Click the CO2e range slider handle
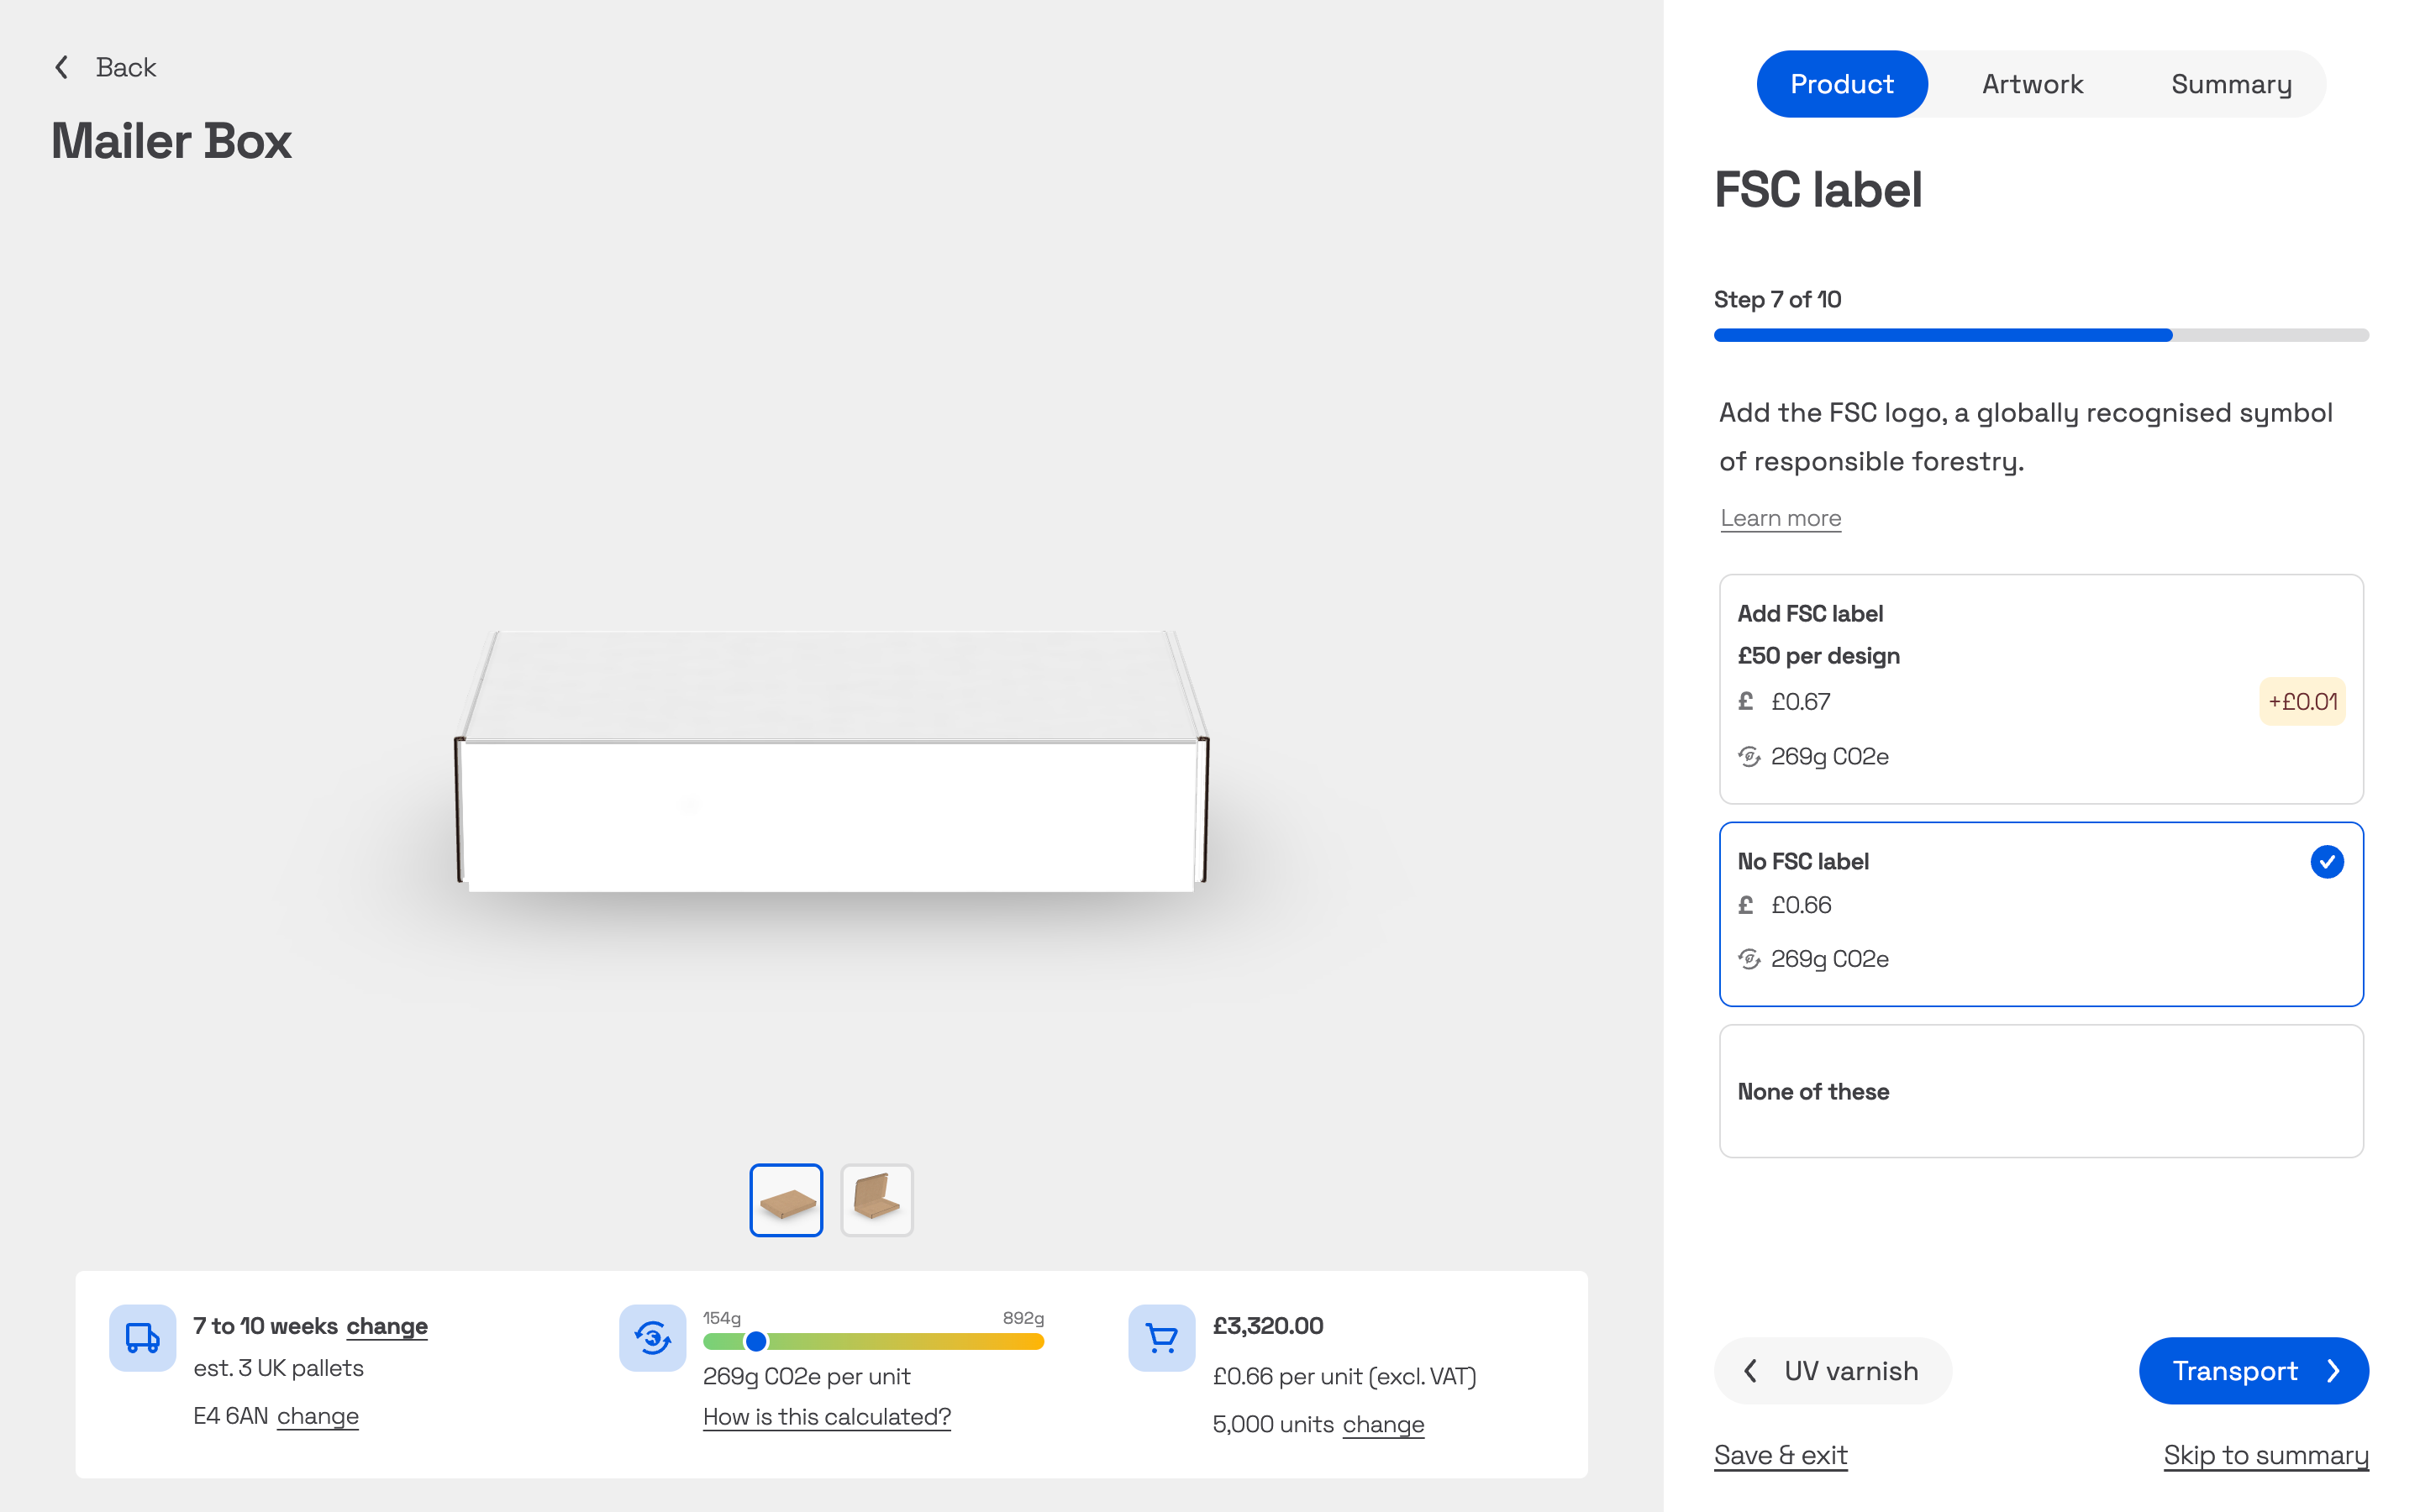The image size is (2420, 1512). point(756,1341)
